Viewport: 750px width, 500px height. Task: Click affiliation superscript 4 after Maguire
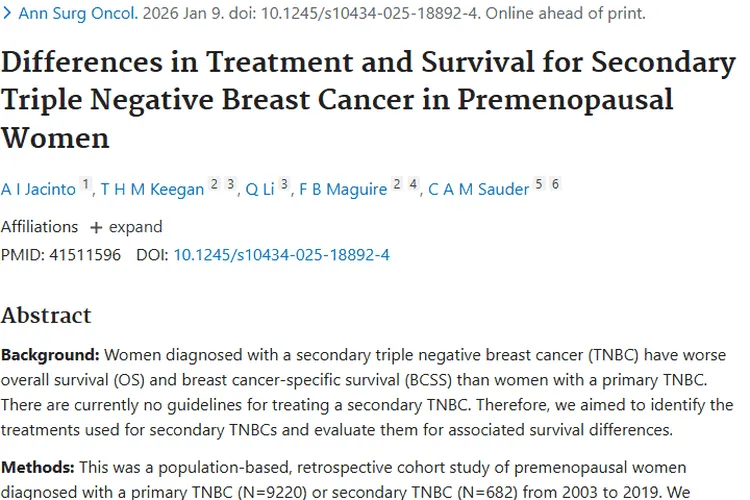tap(413, 184)
